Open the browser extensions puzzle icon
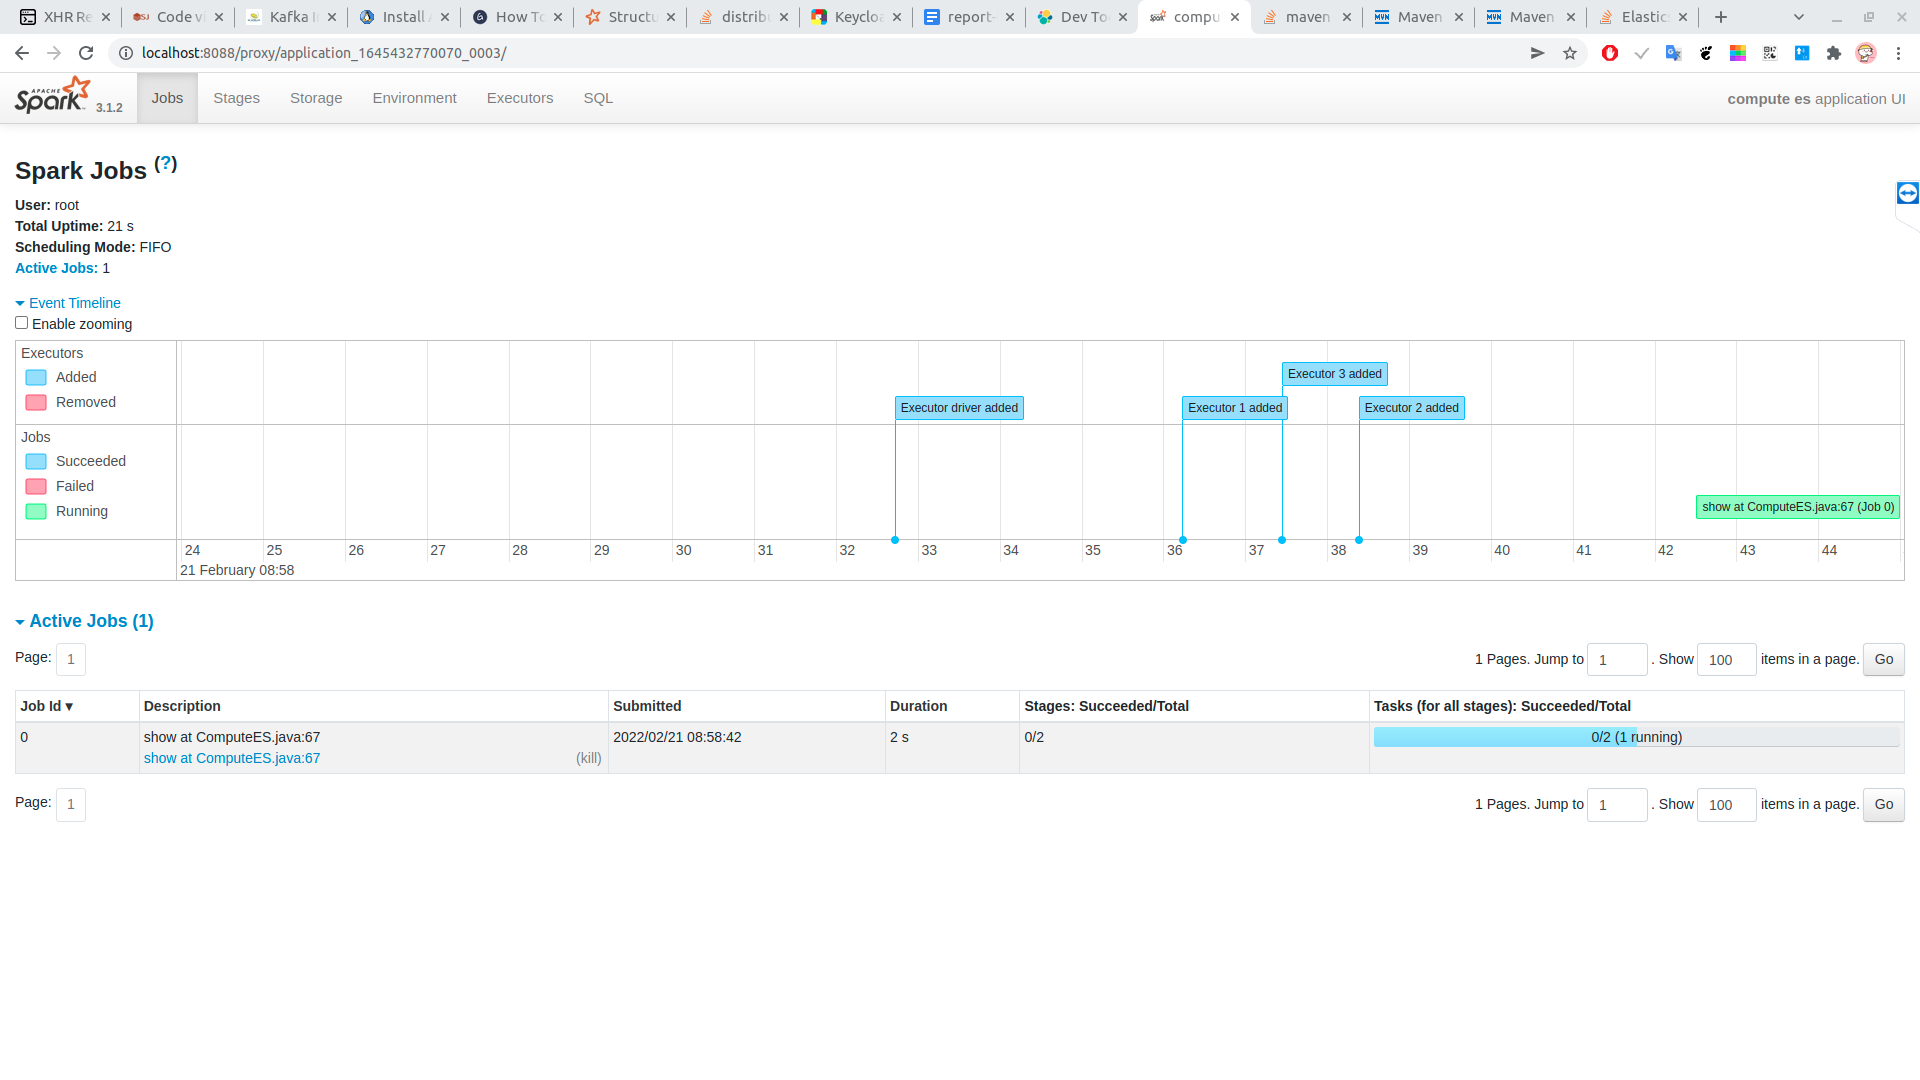The image size is (1920, 1080). click(x=1833, y=53)
